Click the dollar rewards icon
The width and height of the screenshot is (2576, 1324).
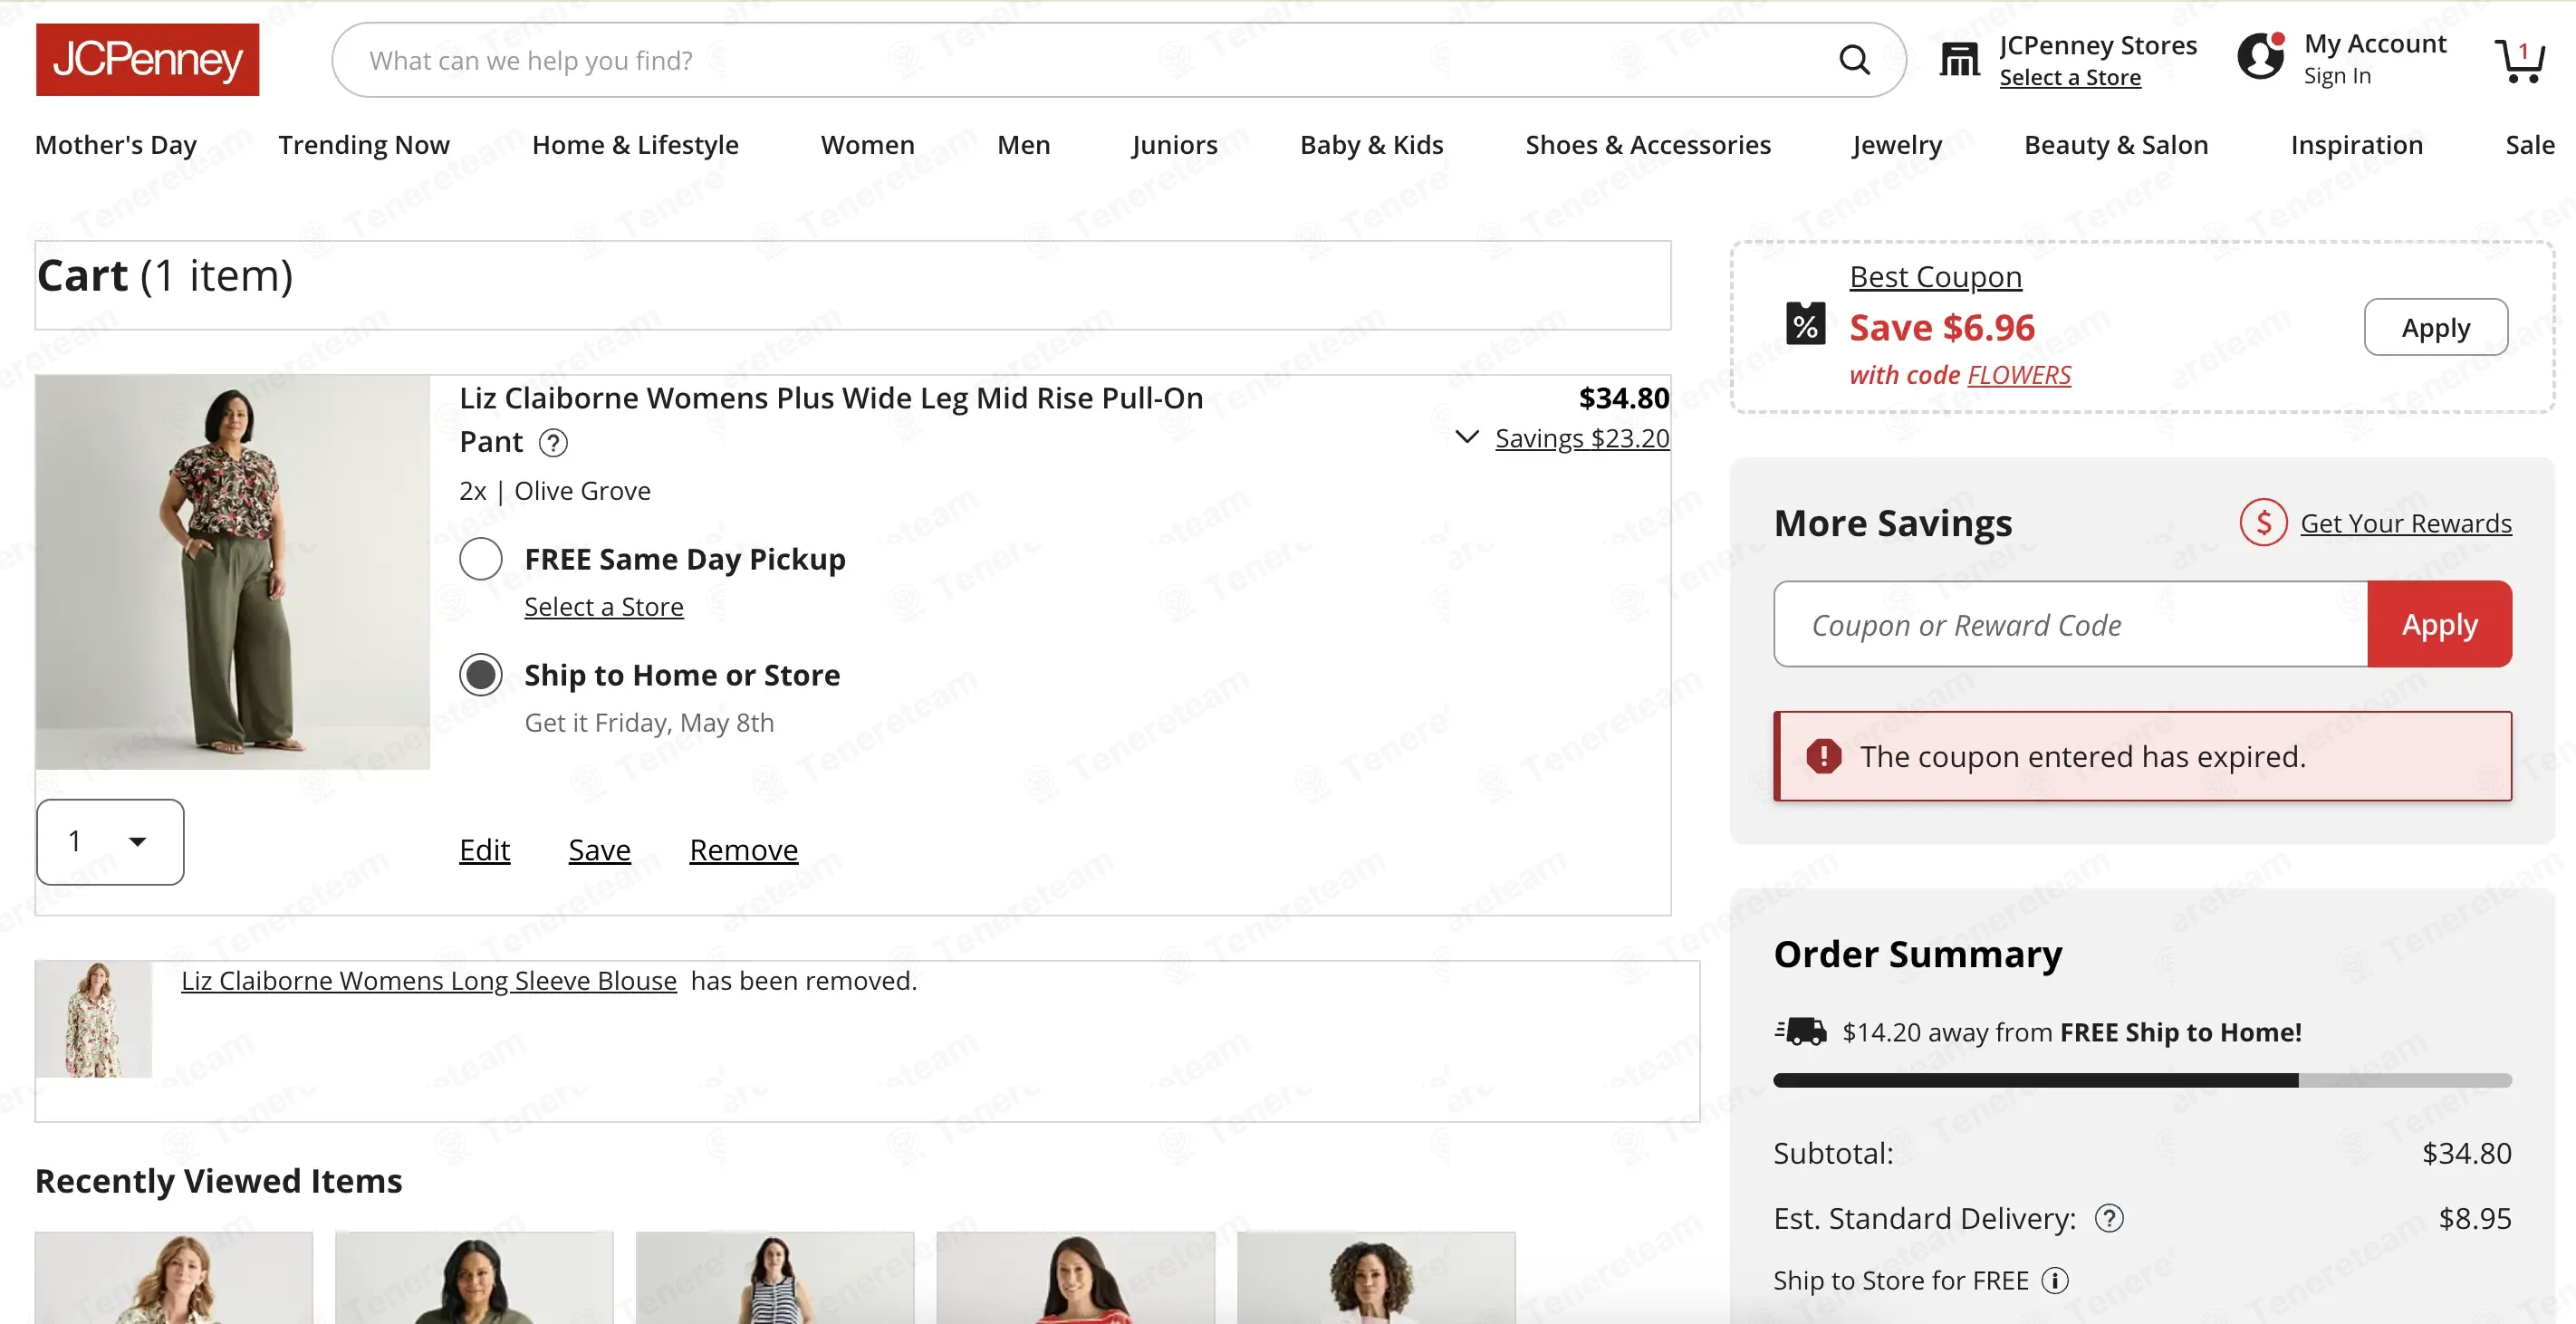(x=2263, y=522)
